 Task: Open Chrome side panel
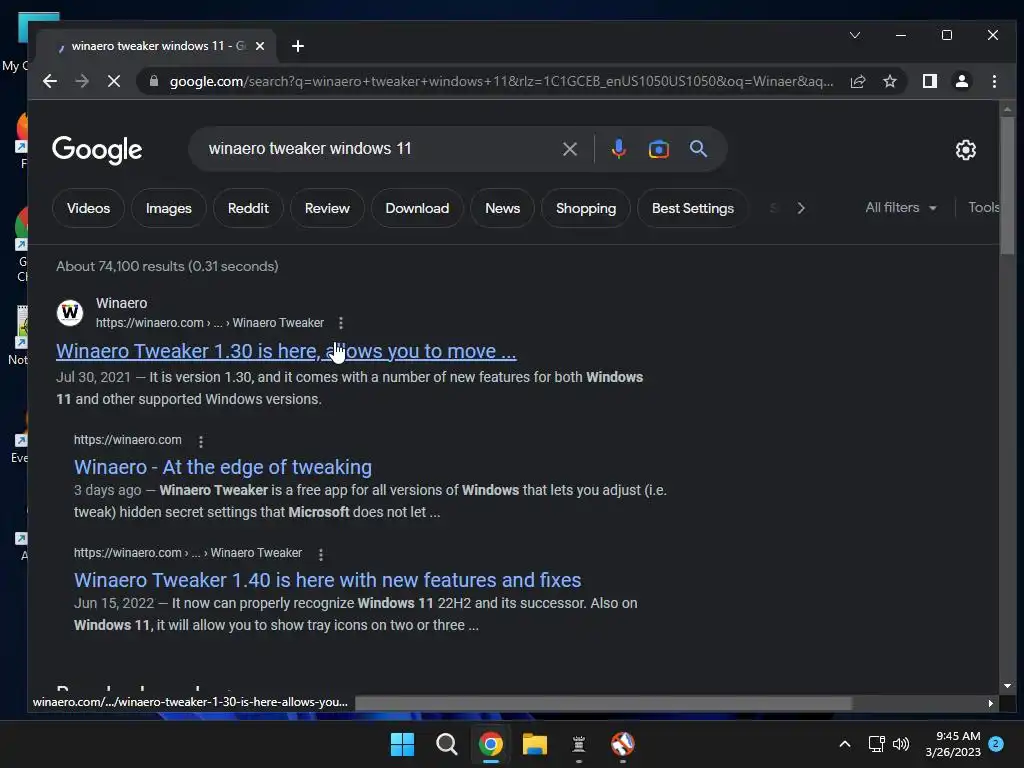point(929,81)
